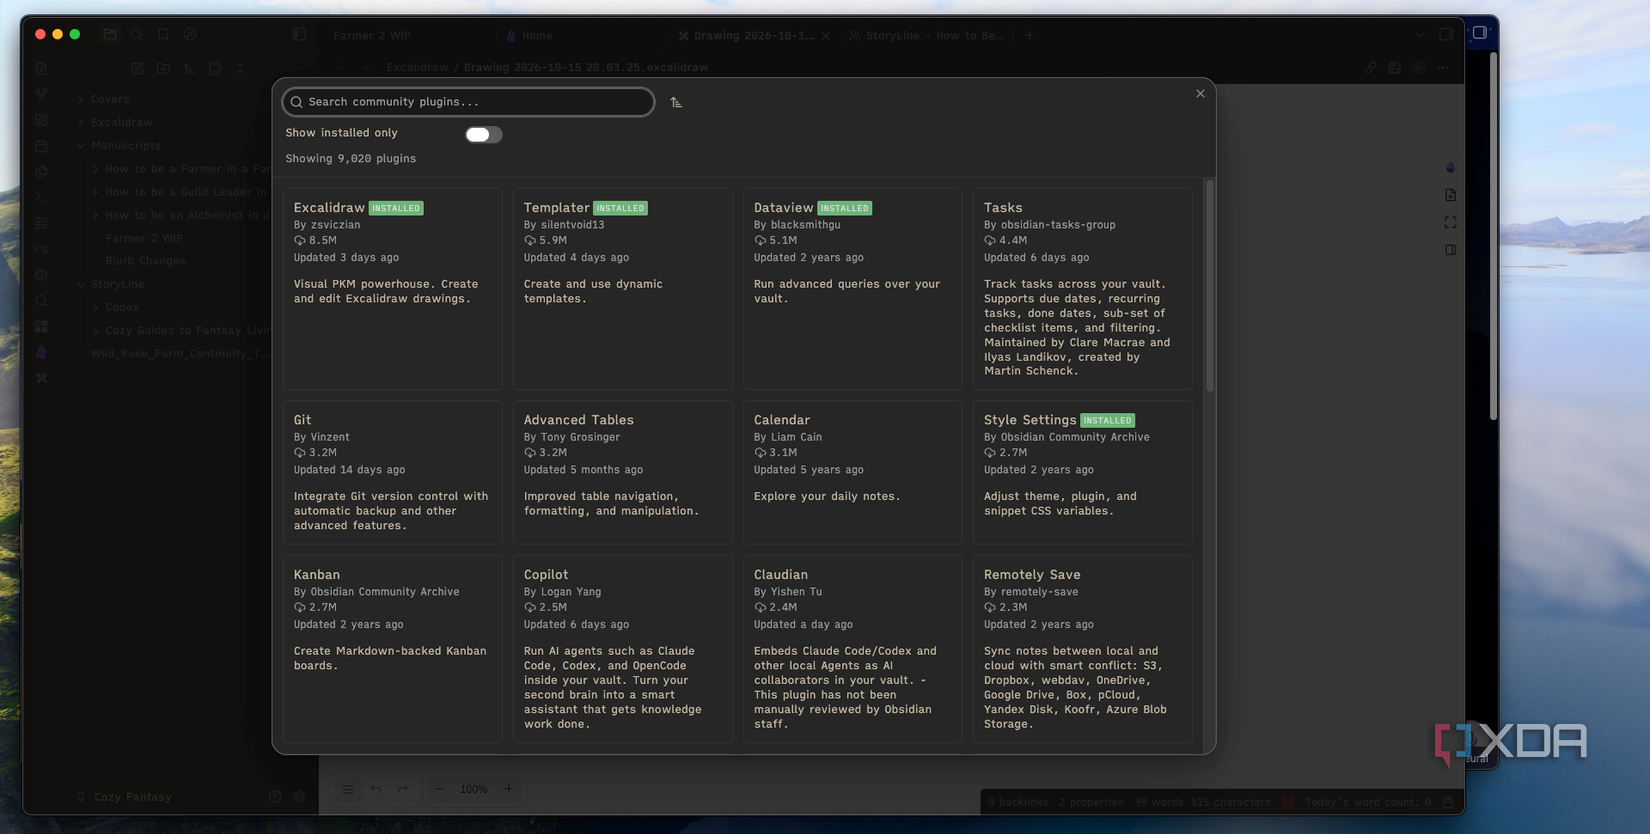Open Farmer 2 WIP note in explorer
This screenshot has height=834, width=1650.
[144, 238]
